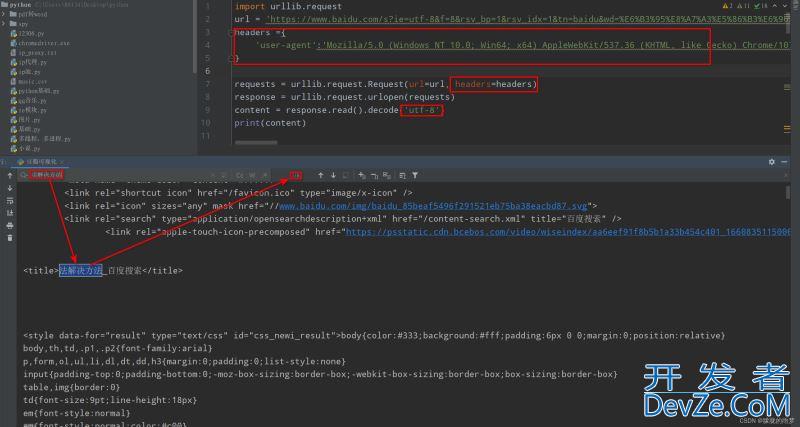
Task: Click 'body,th,td,.p1,.p2{font-family:arial}' line
Action: click(118, 348)
